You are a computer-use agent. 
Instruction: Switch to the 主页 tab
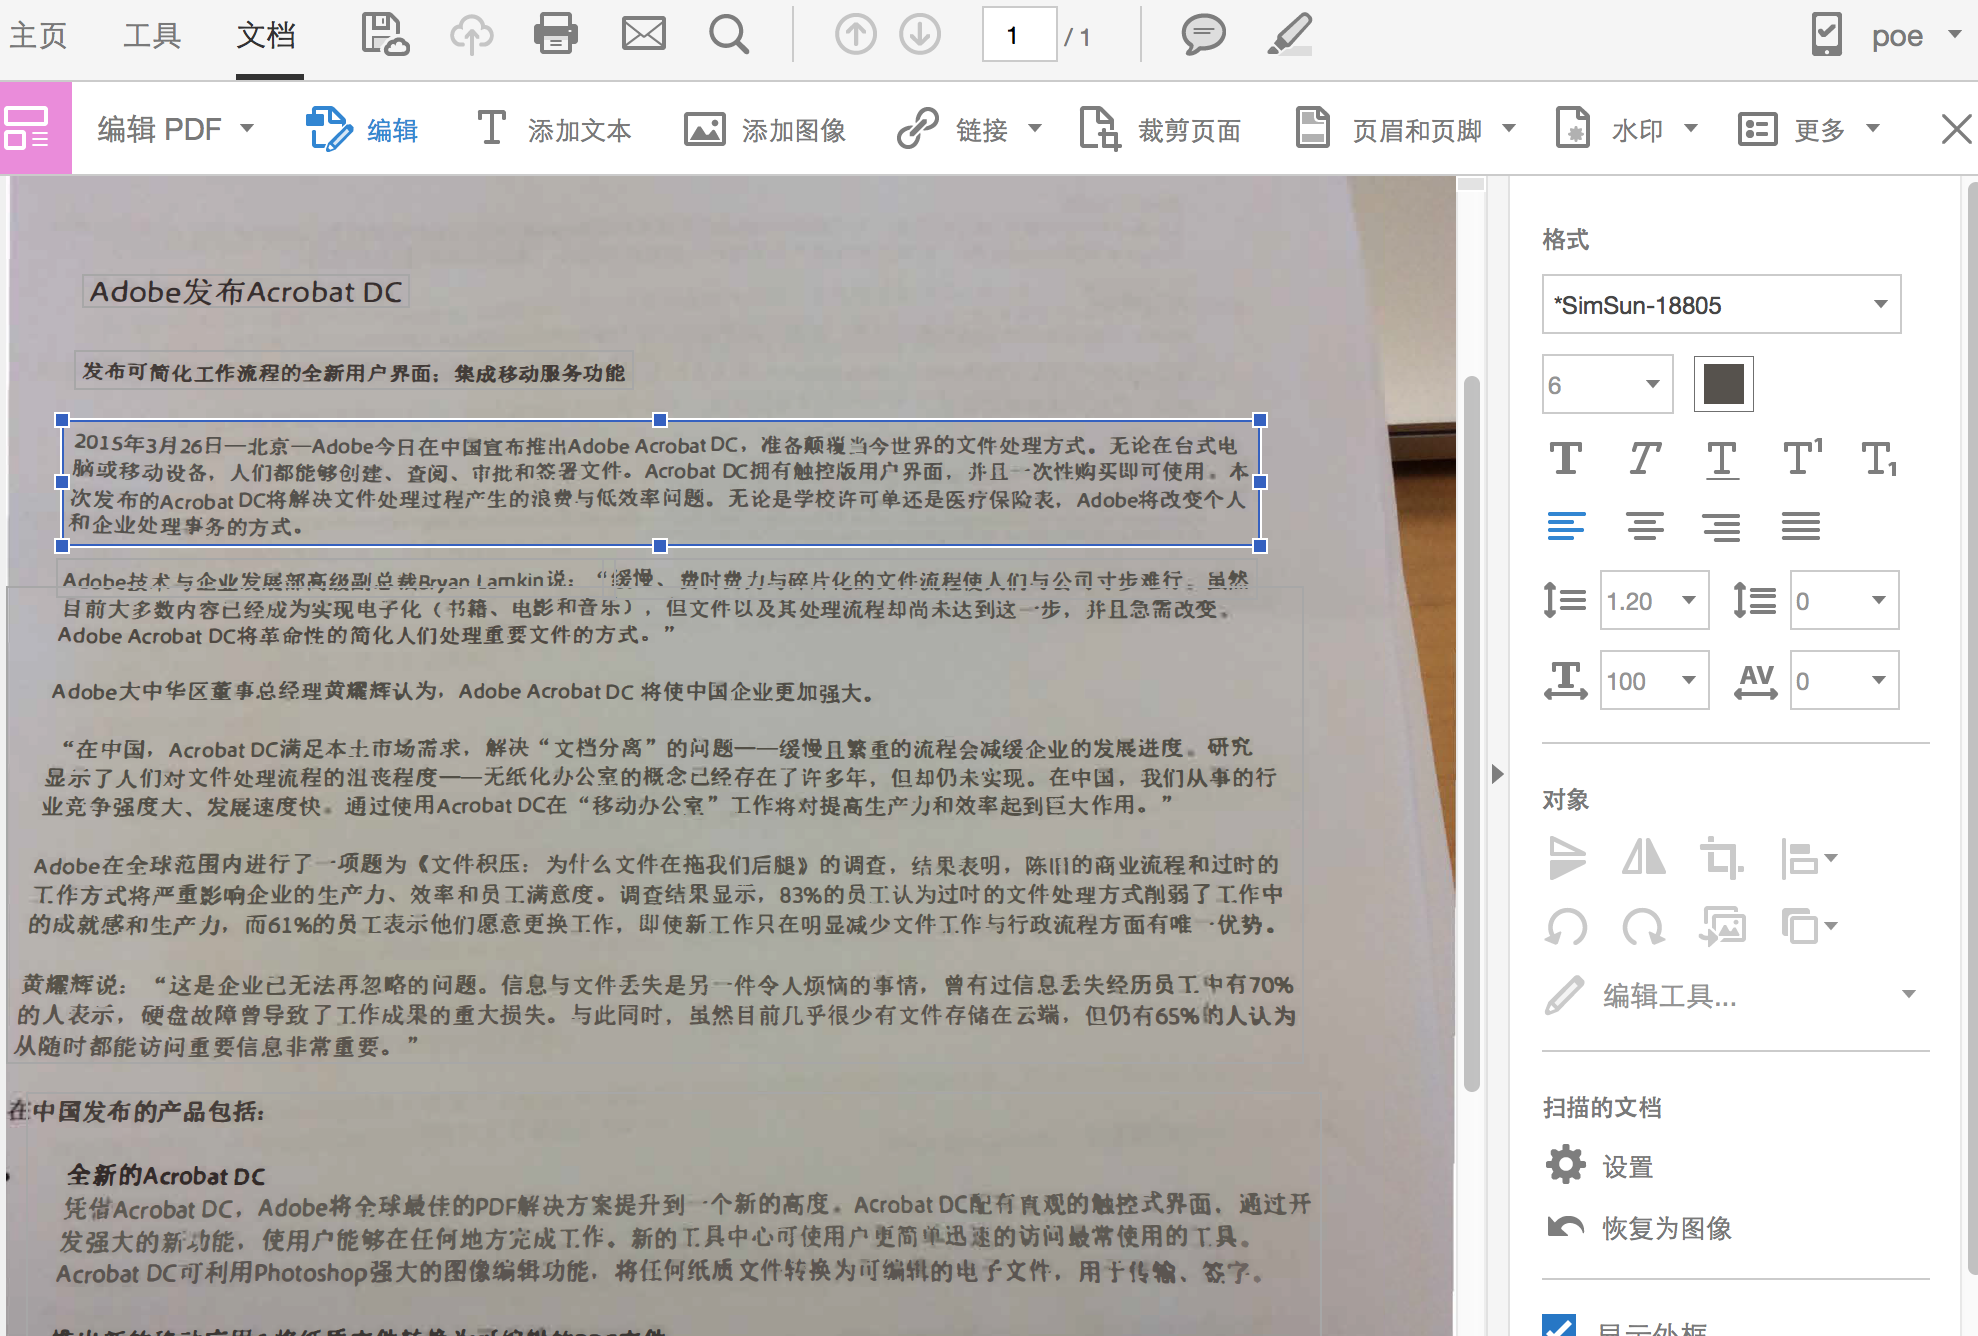[x=38, y=36]
